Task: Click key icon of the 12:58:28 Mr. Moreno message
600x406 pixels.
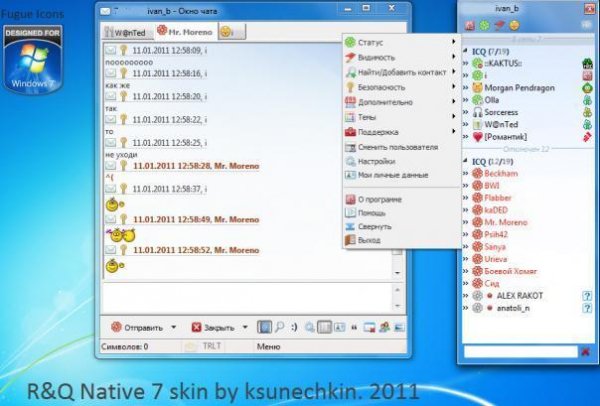Action: [123, 166]
